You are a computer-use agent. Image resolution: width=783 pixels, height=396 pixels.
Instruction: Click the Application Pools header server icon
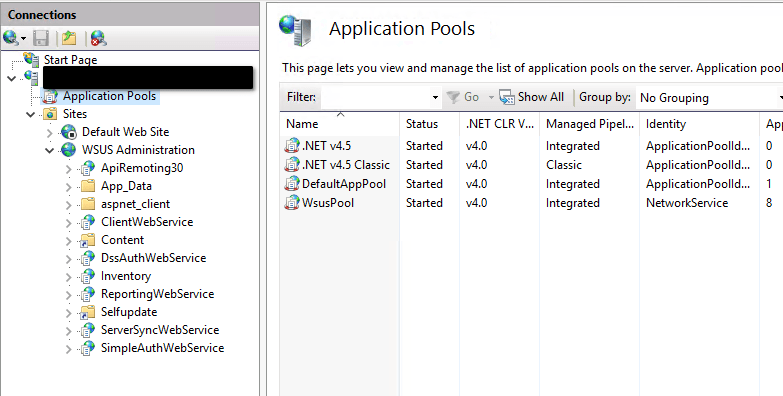point(296,31)
